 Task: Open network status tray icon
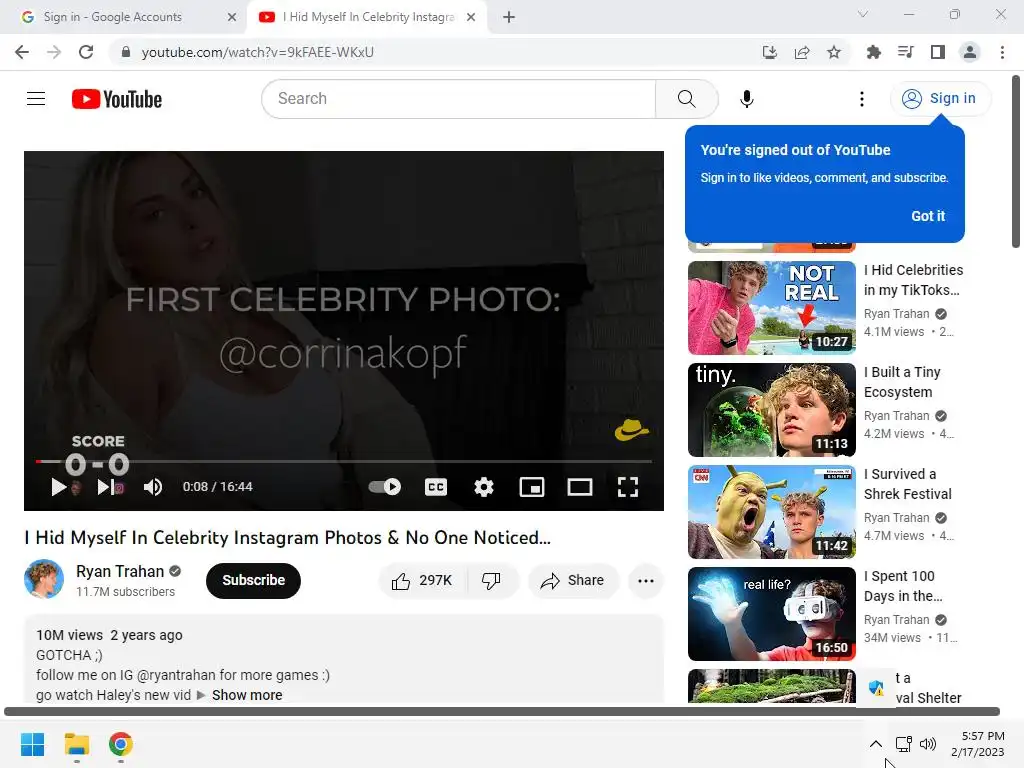[903, 743]
